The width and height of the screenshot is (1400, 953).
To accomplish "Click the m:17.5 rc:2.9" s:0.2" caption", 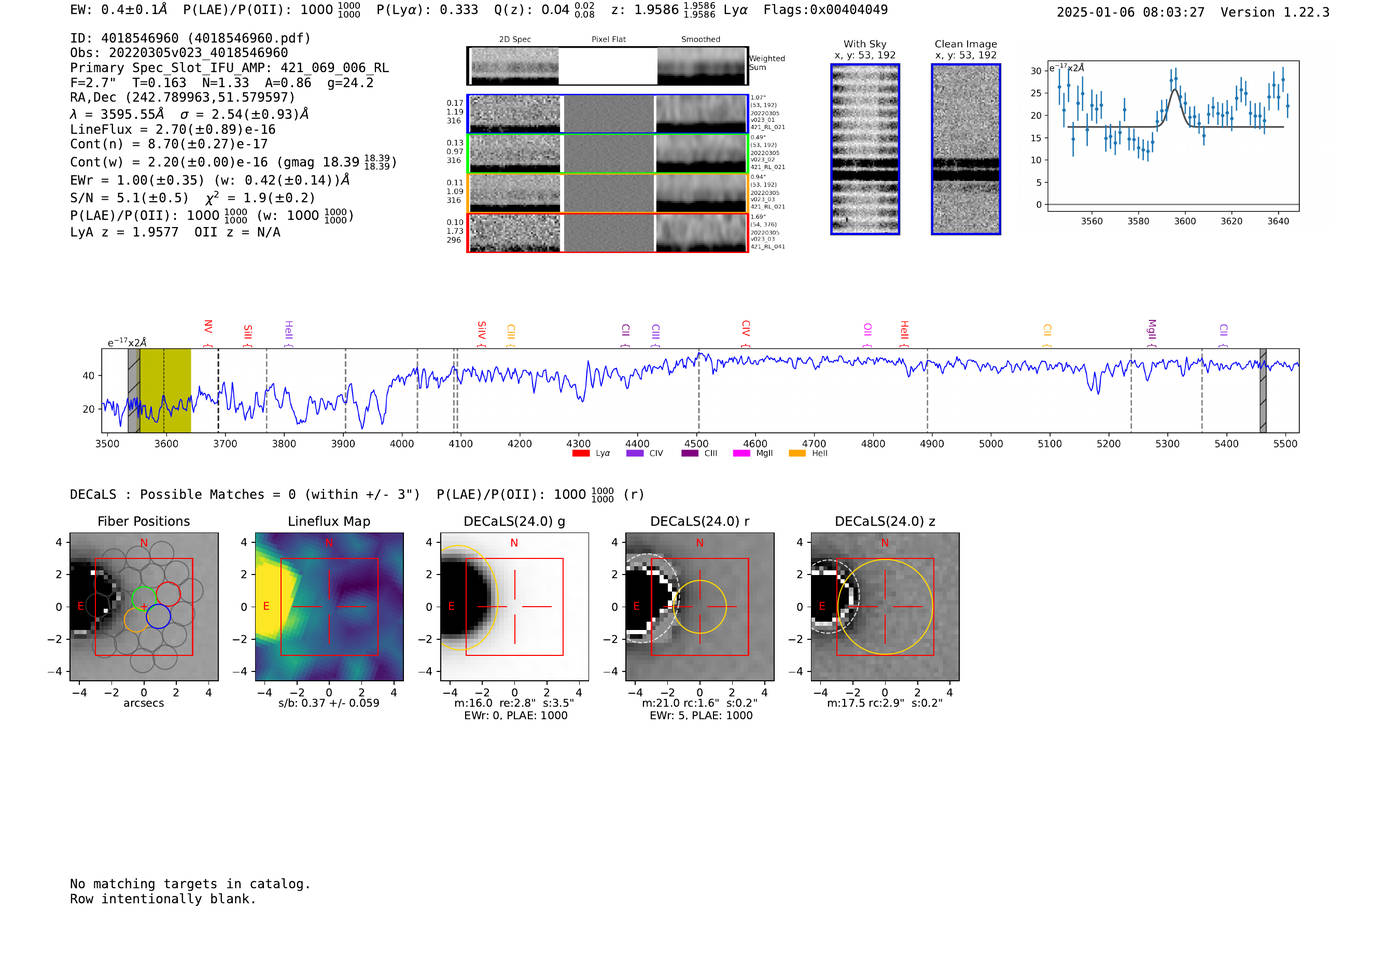I will (x=885, y=703).
